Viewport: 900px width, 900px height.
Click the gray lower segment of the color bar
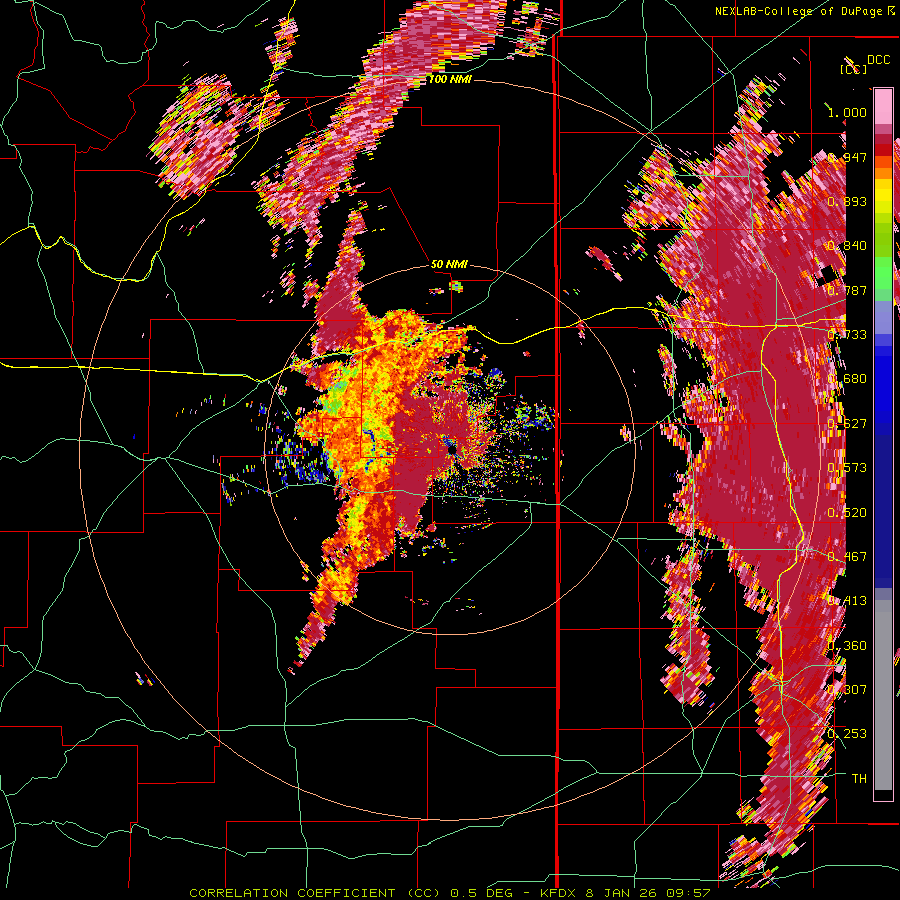[883, 695]
